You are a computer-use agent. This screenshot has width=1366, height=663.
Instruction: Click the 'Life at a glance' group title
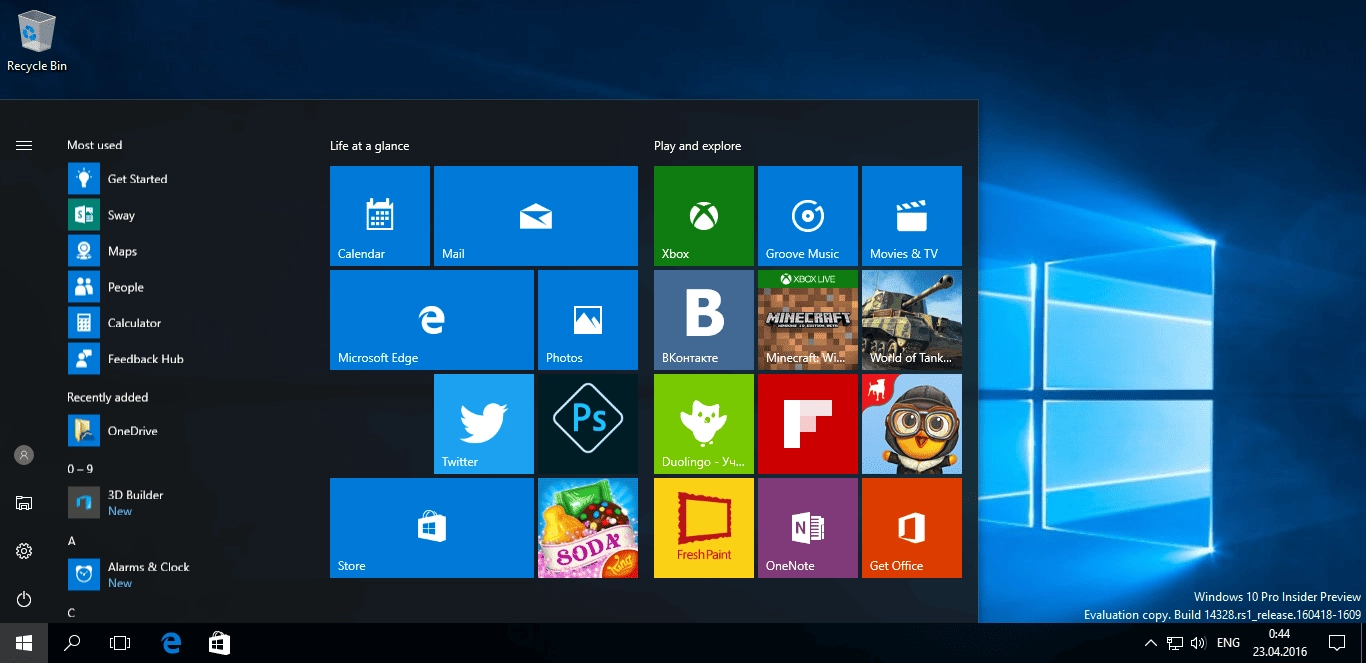pyautogui.click(x=369, y=146)
